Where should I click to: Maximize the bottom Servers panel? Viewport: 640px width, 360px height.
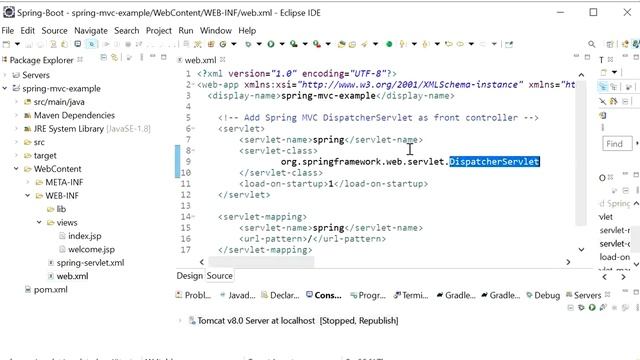[x=636, y=292]
